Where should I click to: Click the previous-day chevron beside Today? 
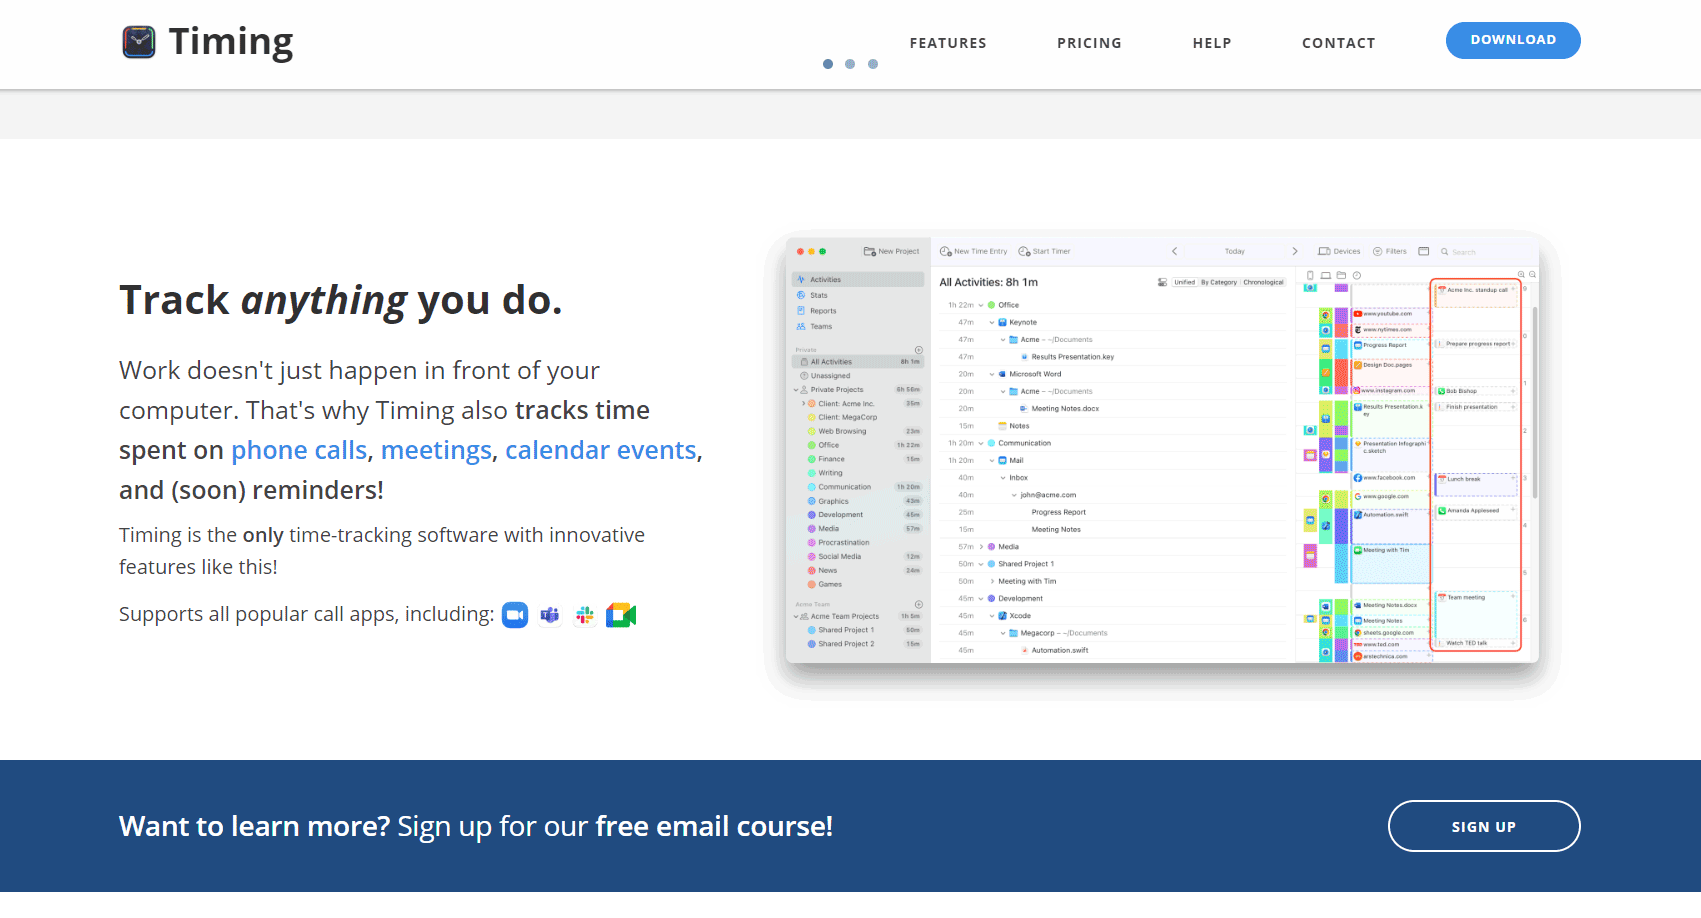1174,252
